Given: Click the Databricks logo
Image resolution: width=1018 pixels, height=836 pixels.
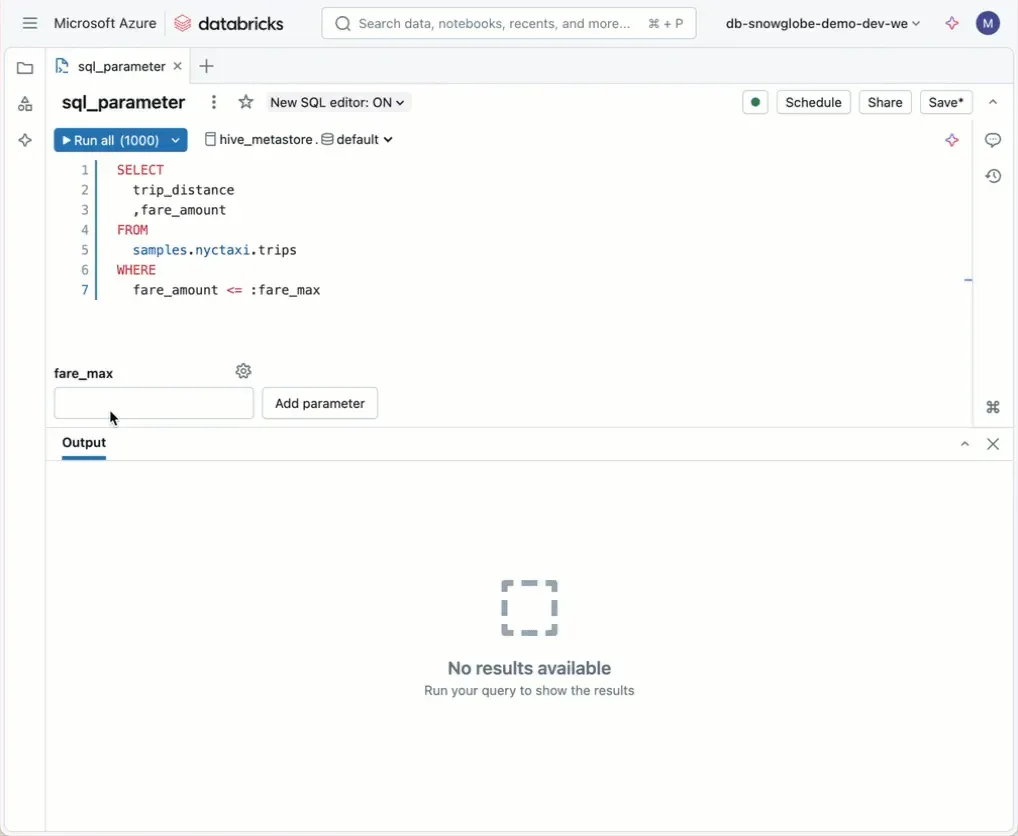Looking at the screenshot, I should click(229, 23).
